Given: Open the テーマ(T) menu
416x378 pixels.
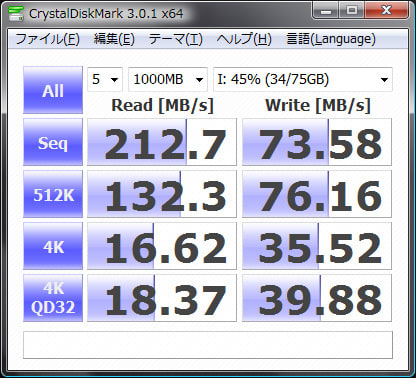Looking at the screenshot, I should pos(176,39).
